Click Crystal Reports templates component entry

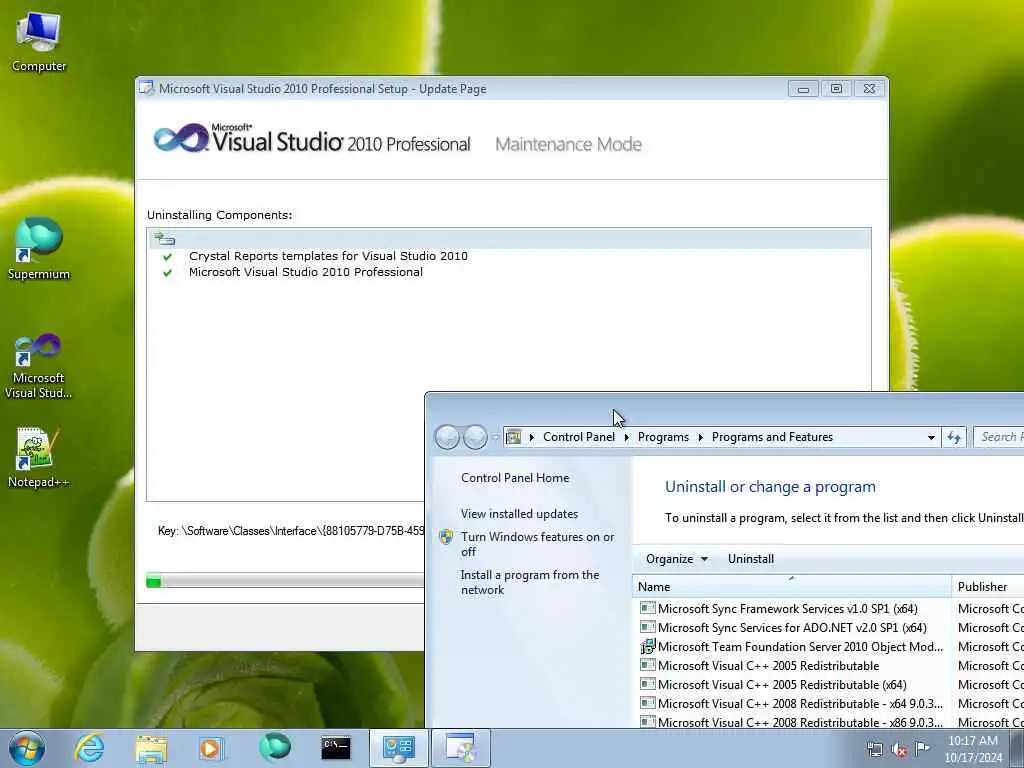point(328,256)
